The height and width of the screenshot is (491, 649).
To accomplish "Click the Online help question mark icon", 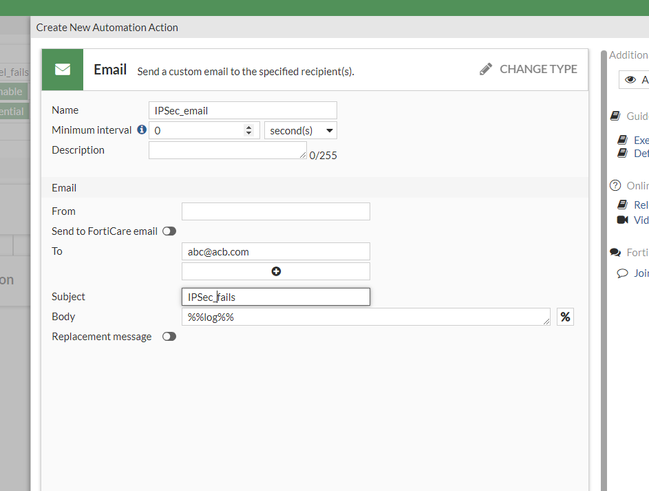I will [x=616, y=186].
